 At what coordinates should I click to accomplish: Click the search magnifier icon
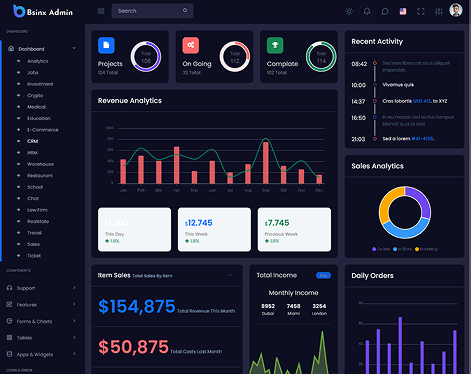pyautogui.click(x=185, y=11)
